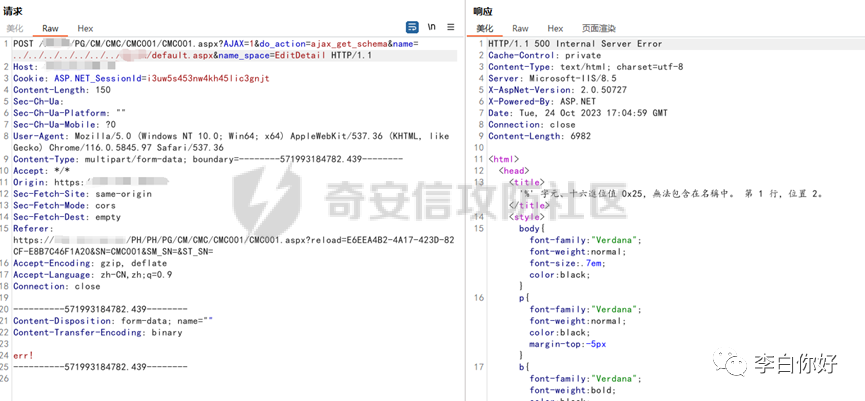
Task: Open the request panel hamburger menu
Action: [x=451, y=27]
